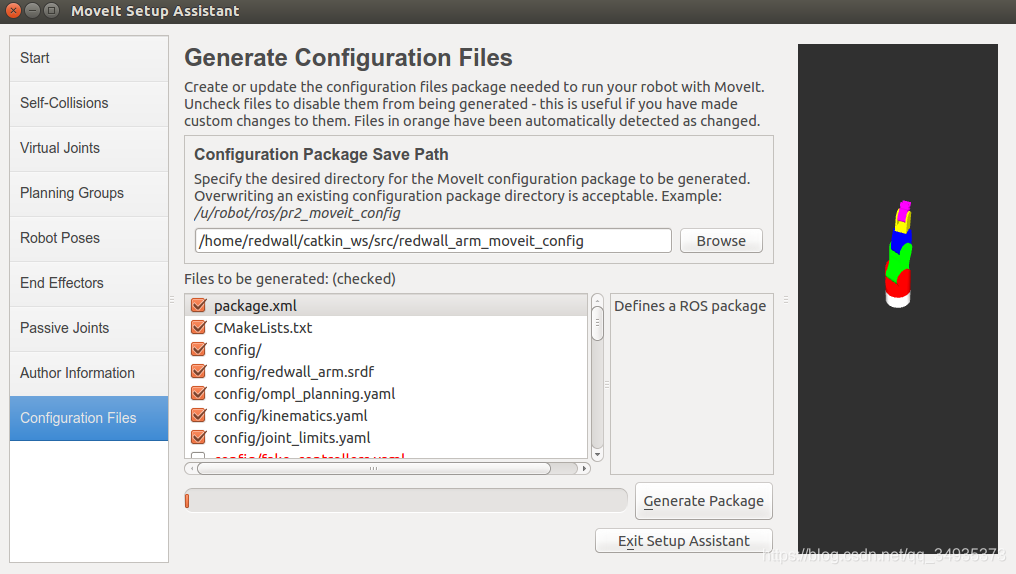Screen dimensions: 1016x574
Task: Click the robot arm 3D preview
Action: (x=898, y=298)
